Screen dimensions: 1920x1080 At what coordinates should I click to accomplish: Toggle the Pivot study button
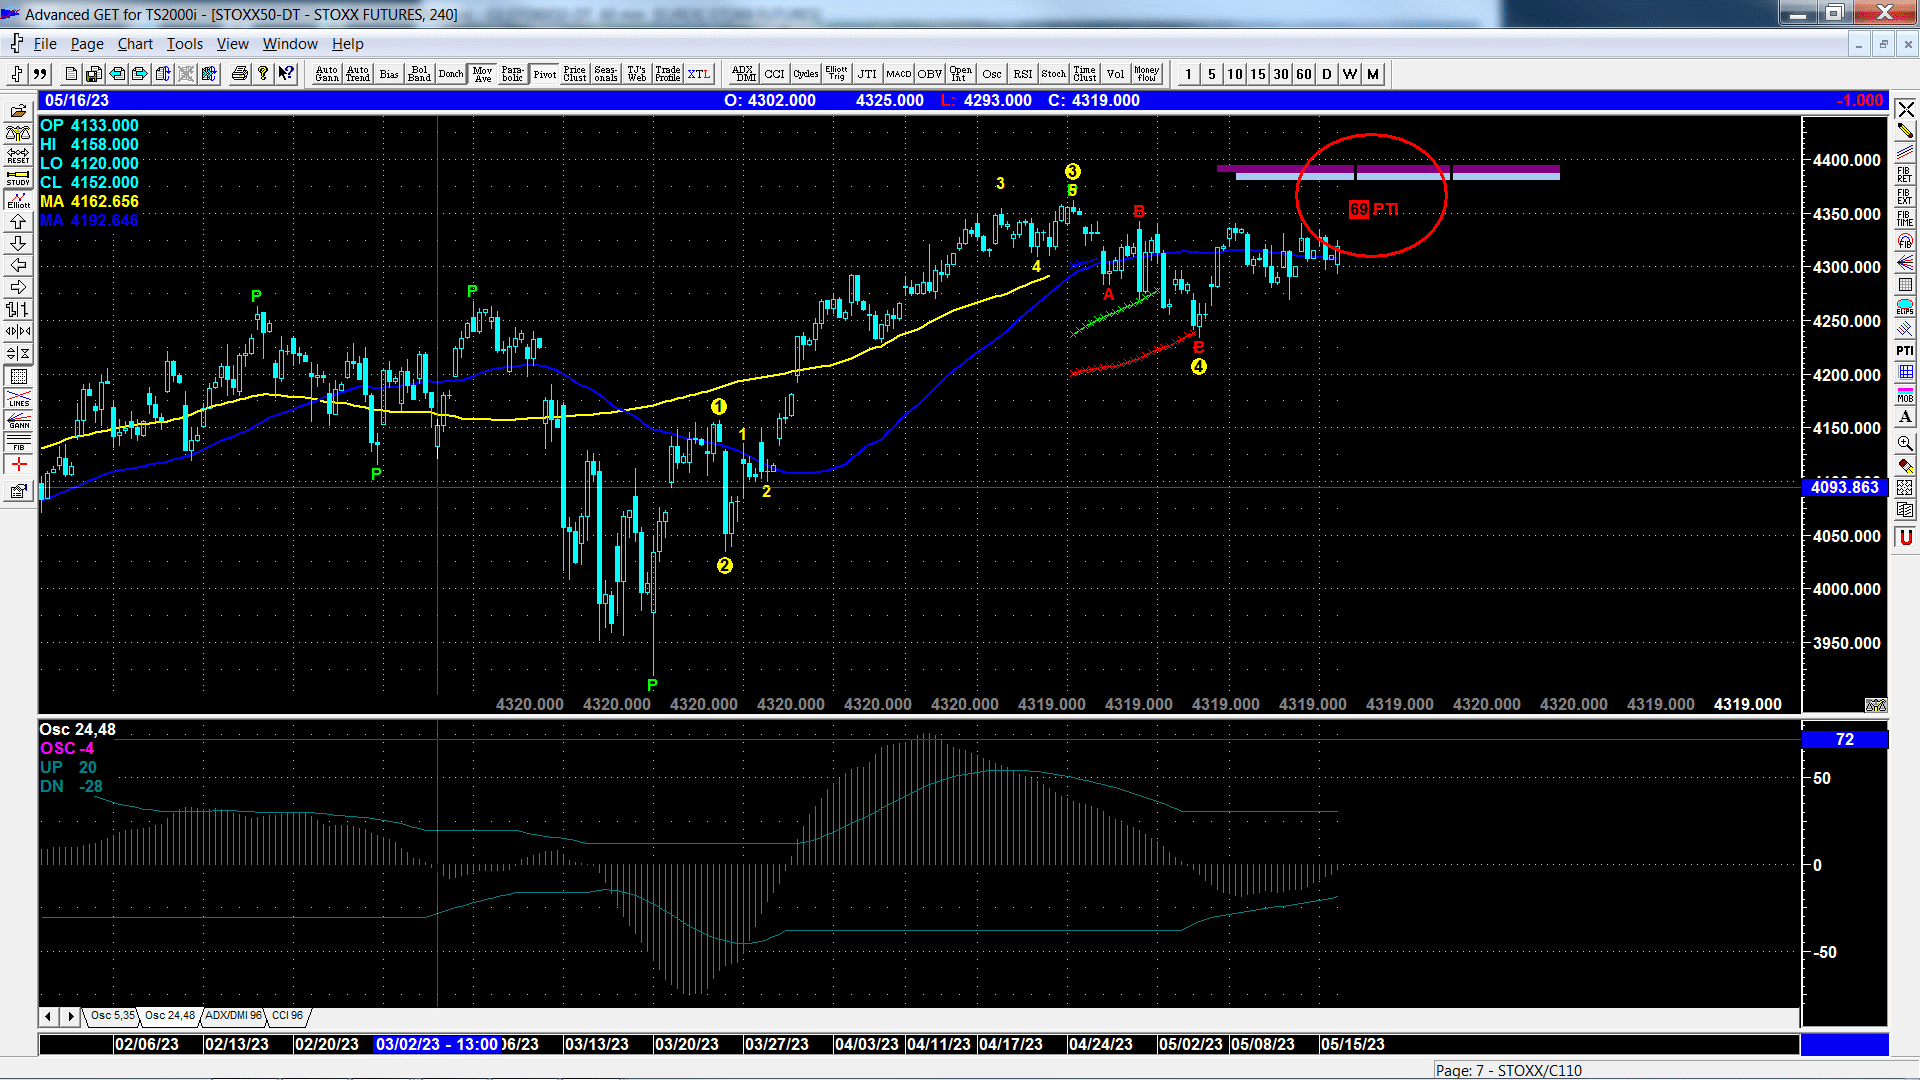545,74
